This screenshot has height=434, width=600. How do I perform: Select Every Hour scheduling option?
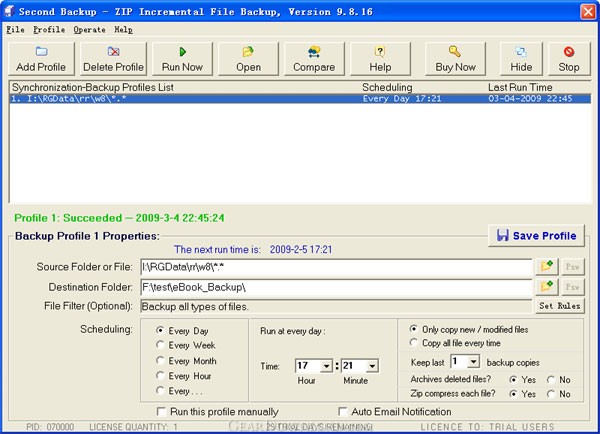click(184, 376)
